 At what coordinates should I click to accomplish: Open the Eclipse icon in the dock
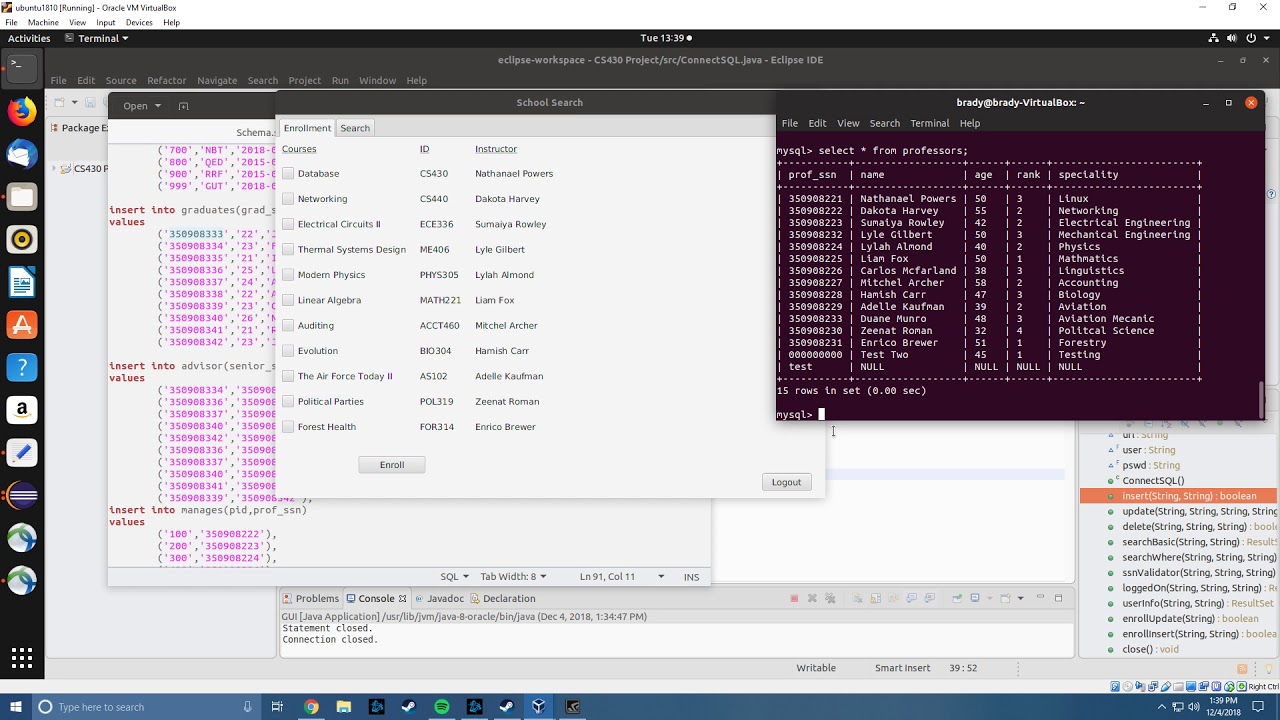click(22, 496)
